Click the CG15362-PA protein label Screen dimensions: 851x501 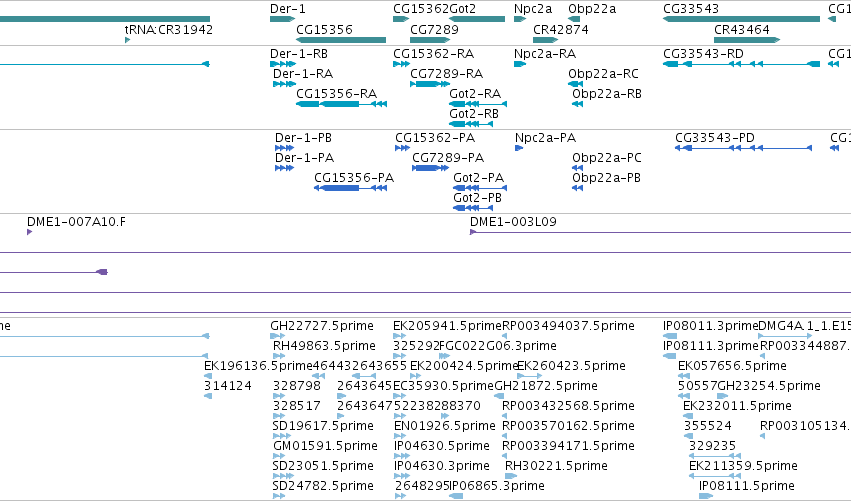pos(435,138)
